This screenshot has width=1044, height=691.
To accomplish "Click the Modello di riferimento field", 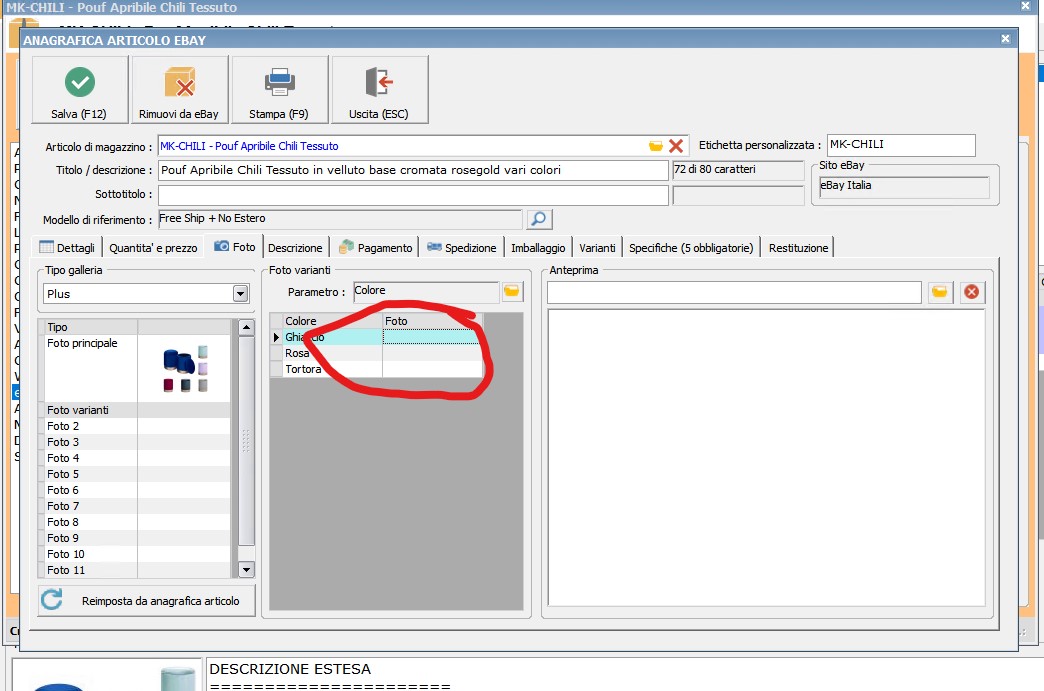I will [x=340, y=219].
